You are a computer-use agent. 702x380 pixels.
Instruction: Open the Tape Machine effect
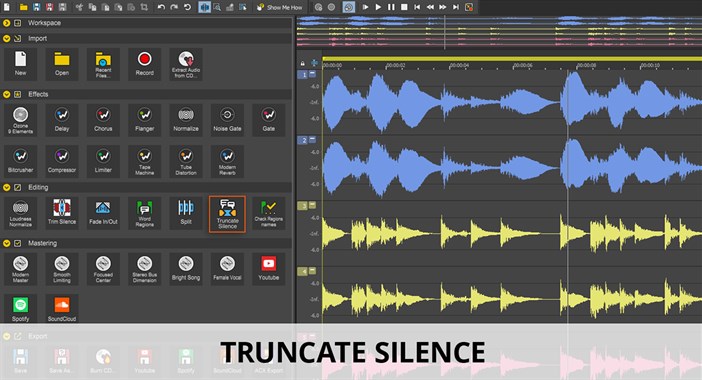(144, 161)
